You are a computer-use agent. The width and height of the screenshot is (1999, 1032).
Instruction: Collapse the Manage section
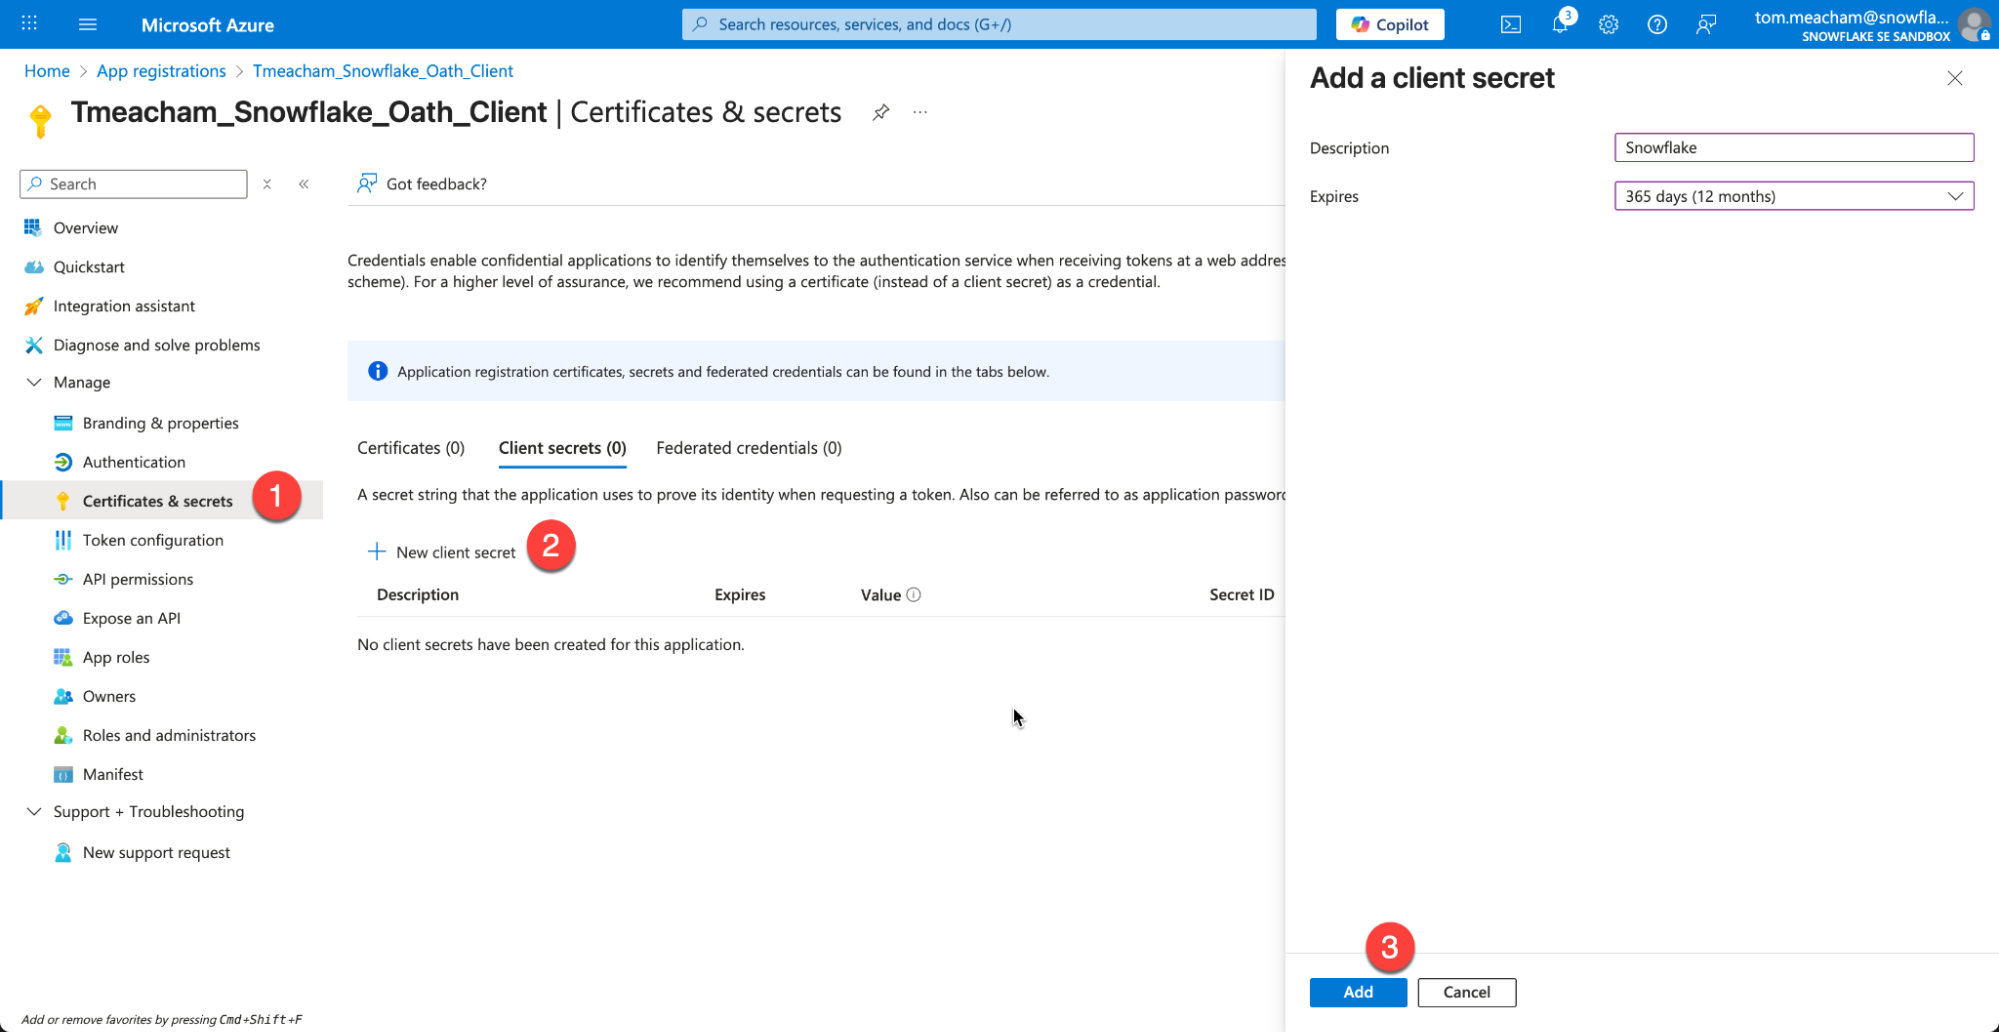coord(34,383)
